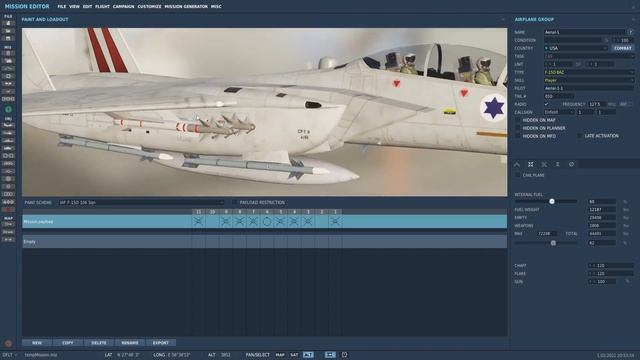640x360 pixels.
Task: Click the EXPORT payload button
Action: click(x=161, y=343)
